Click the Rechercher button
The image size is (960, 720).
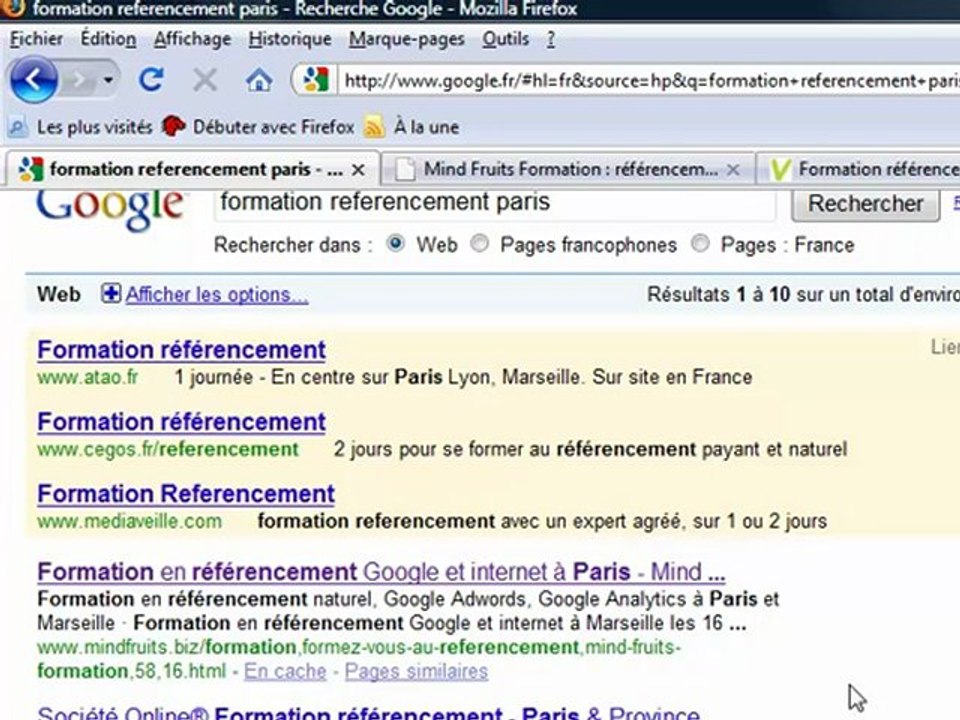pos(865,204)
